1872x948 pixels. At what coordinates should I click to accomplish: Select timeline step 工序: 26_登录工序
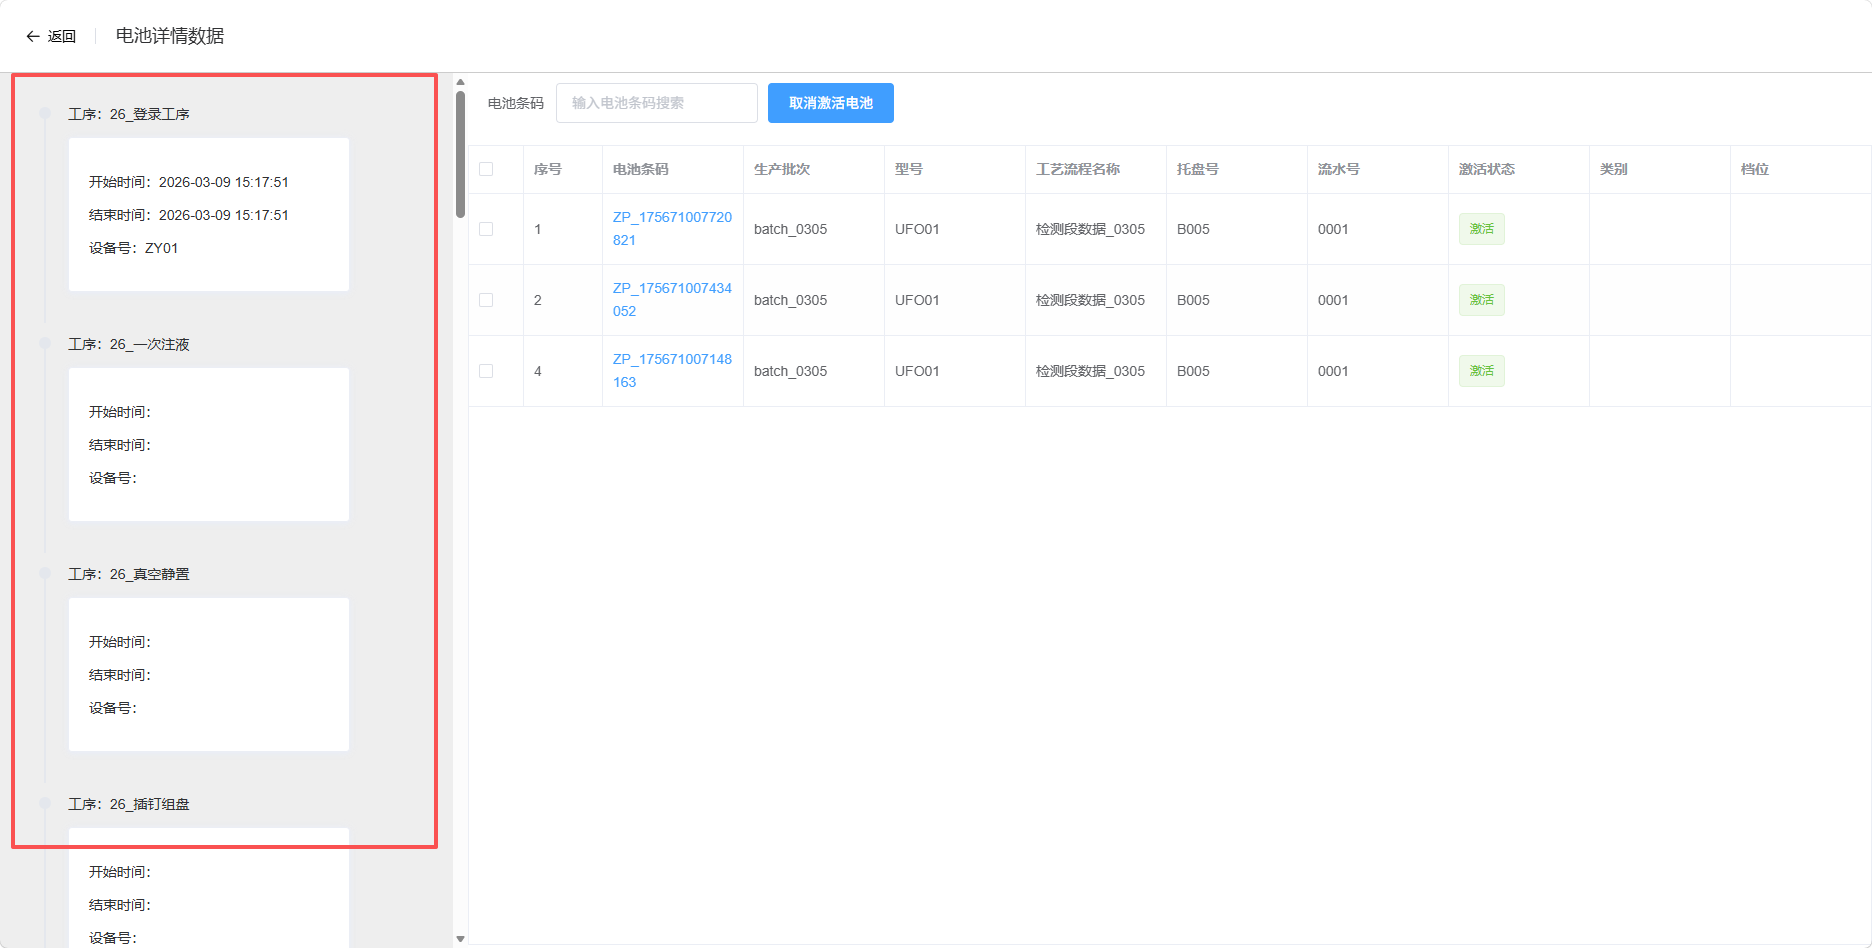click(129, 114)
